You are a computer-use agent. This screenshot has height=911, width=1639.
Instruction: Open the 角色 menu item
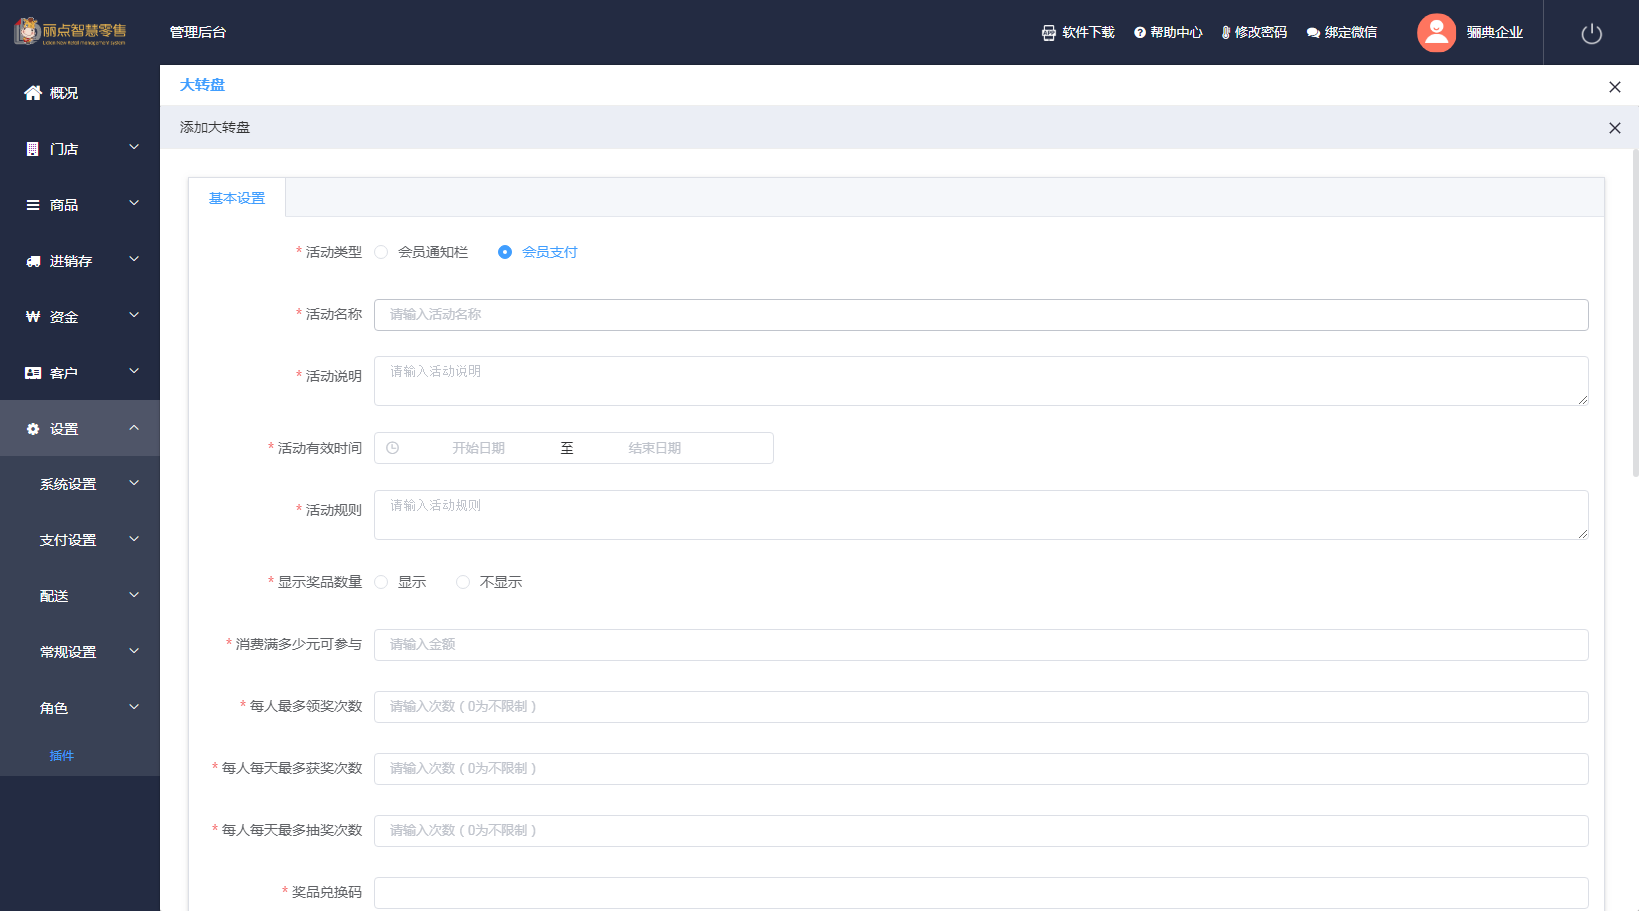pyautogui.click(x=54, y=708)
